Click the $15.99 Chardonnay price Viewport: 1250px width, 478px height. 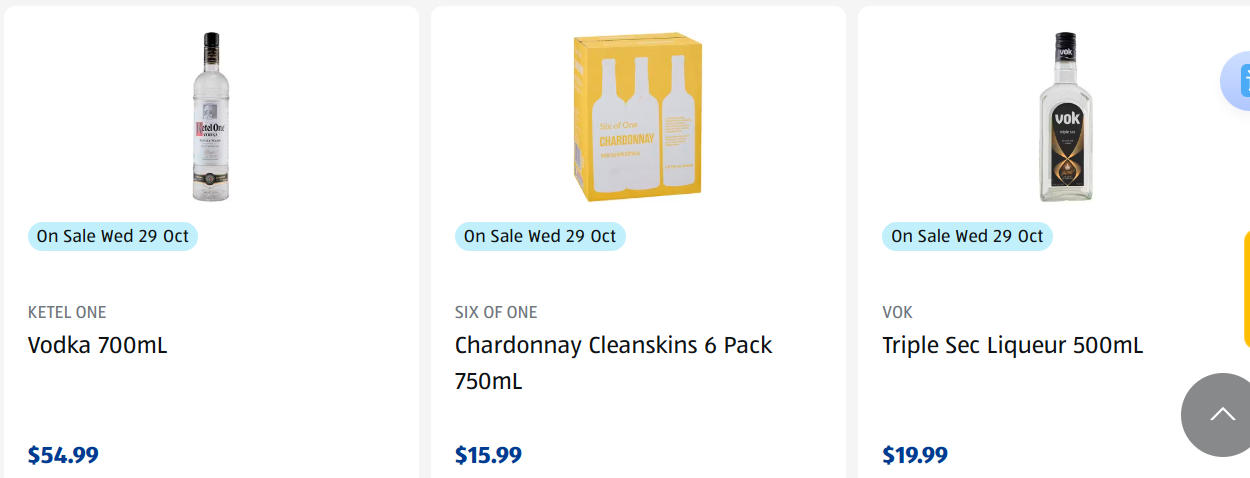pos(489,455)
